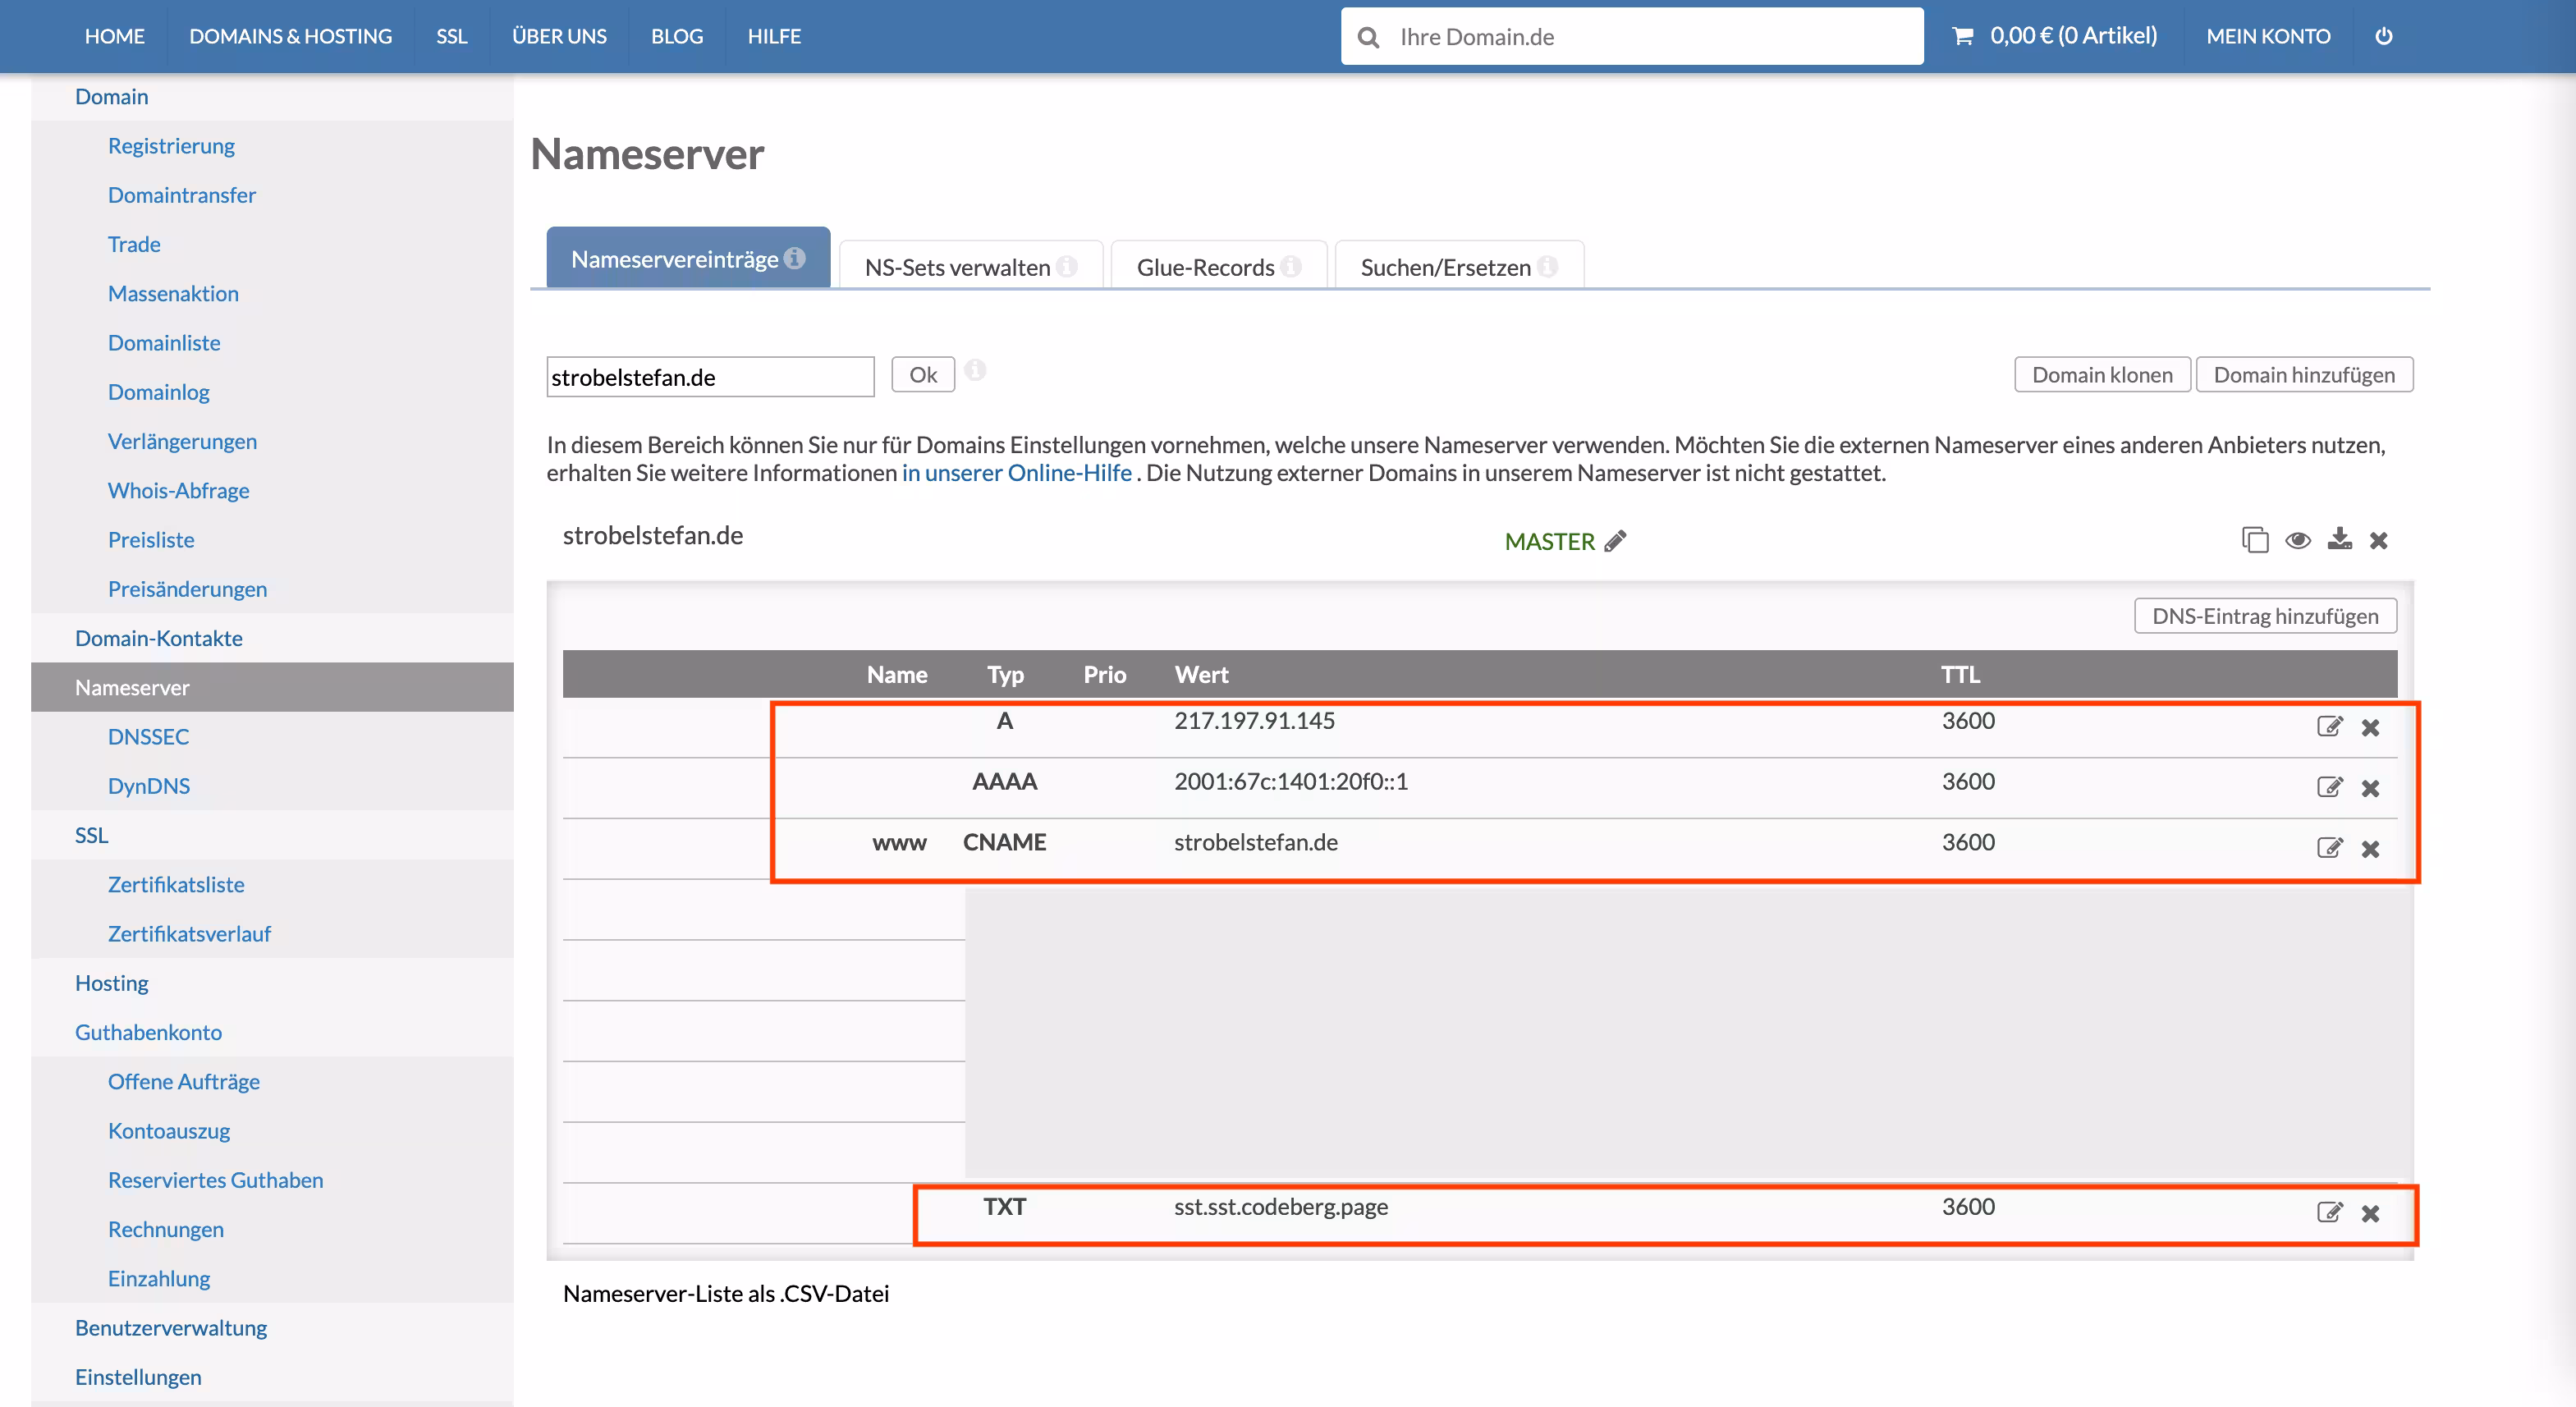
Task: Remove the strobelstefan.de zone with the X
Action: [x=2378, y=540]
